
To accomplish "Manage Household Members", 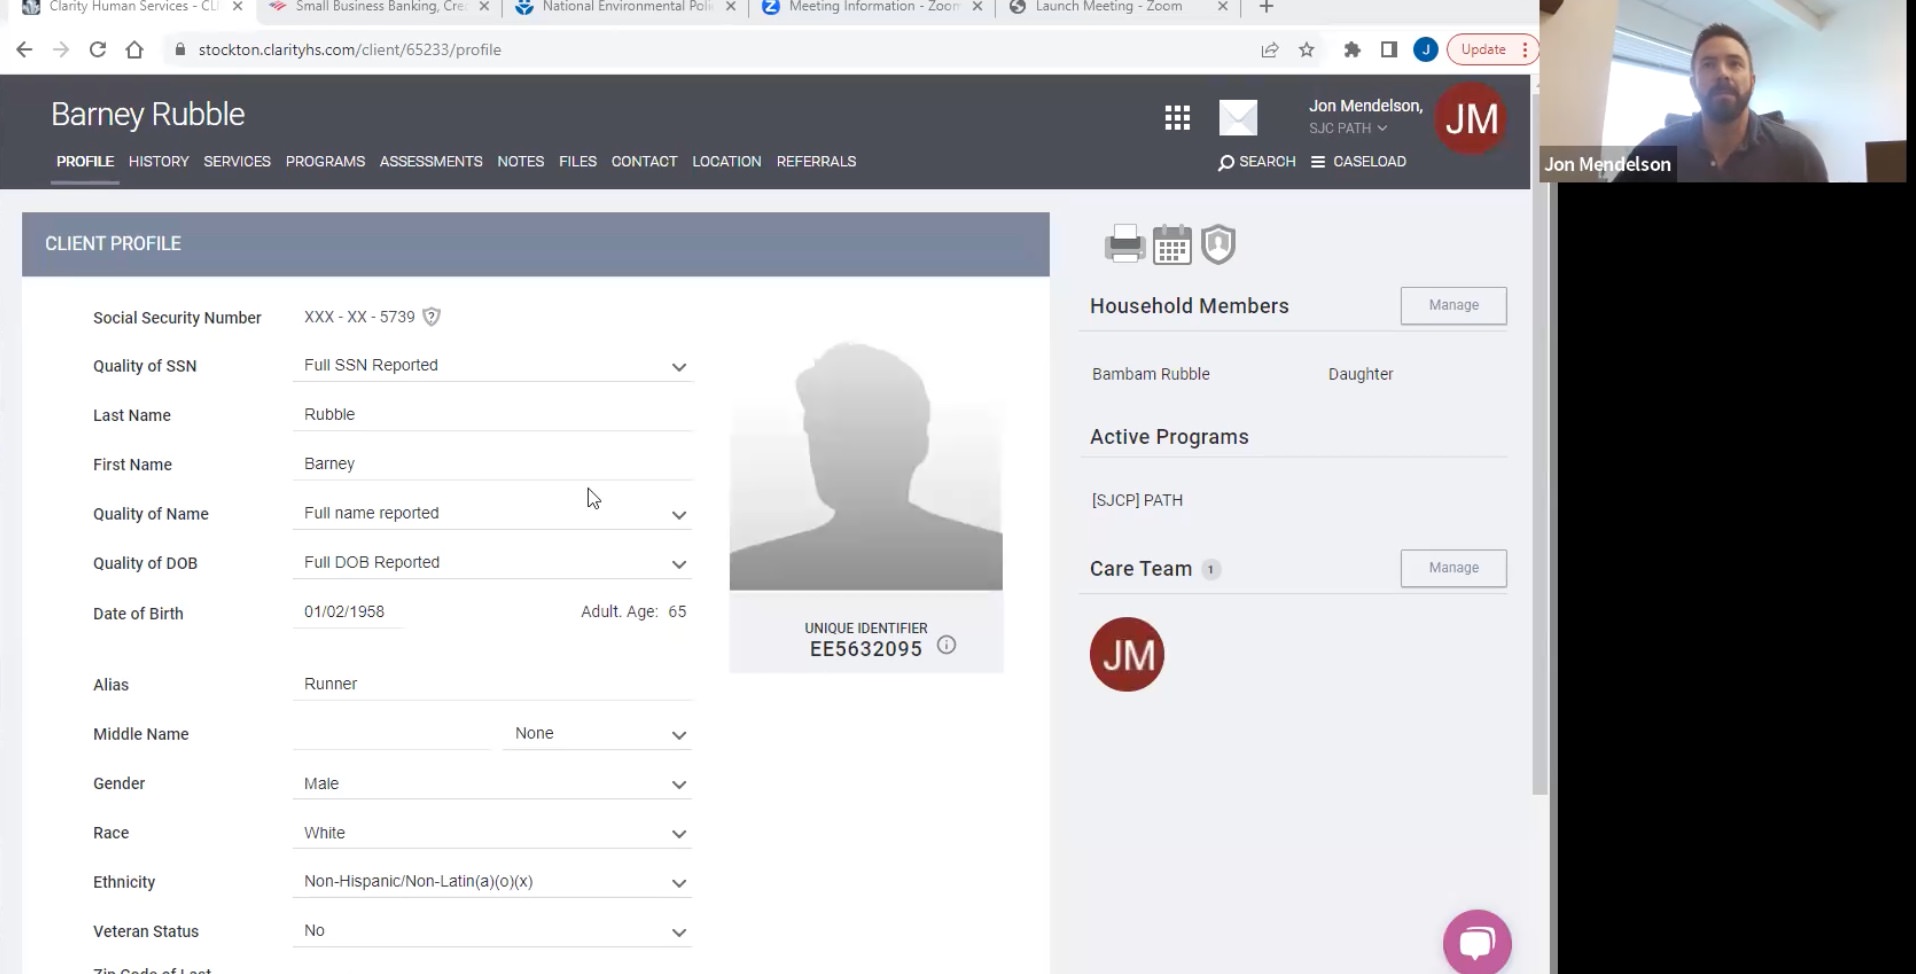I will (1453, 305).
